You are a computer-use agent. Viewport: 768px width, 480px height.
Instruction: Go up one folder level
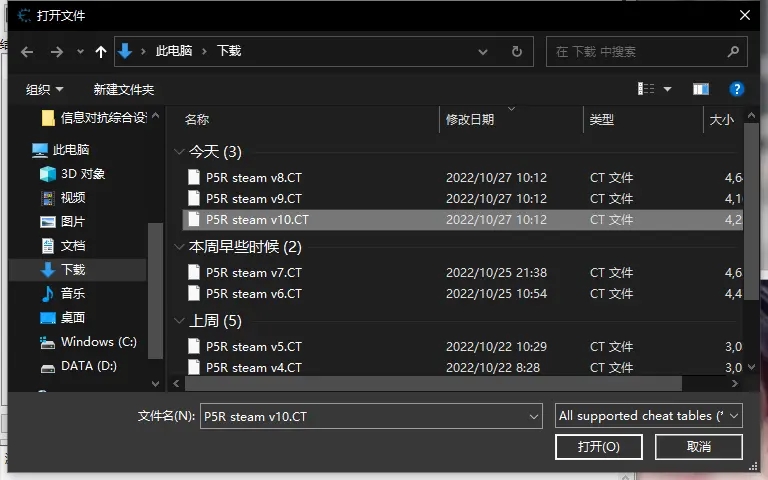pos(101,51)
